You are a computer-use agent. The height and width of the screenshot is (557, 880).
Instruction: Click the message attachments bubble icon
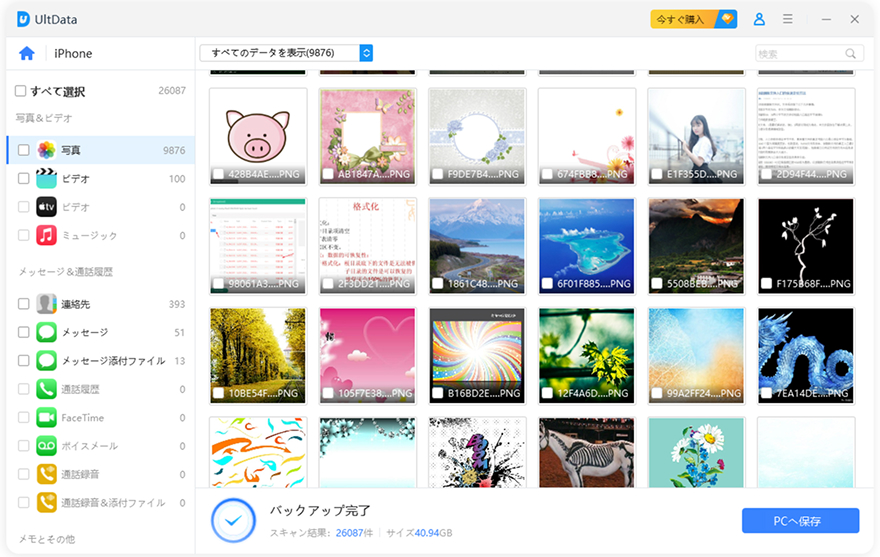pos(47,360)
